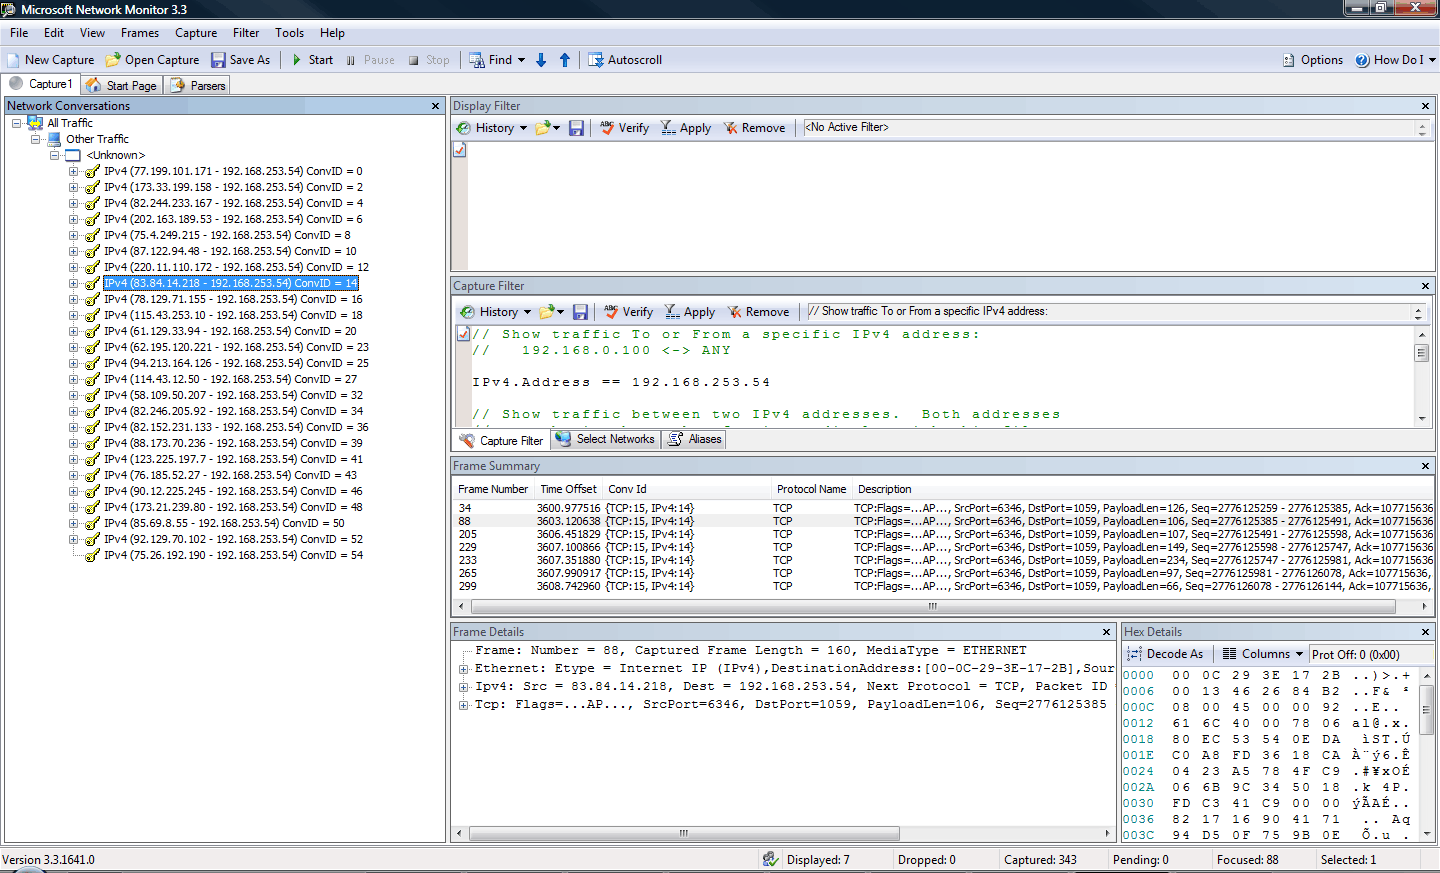Viewport: 1440px width, 873px height.
Task: Click the Decode As button
Action: pyautogui.click(x=1166, y=654)
